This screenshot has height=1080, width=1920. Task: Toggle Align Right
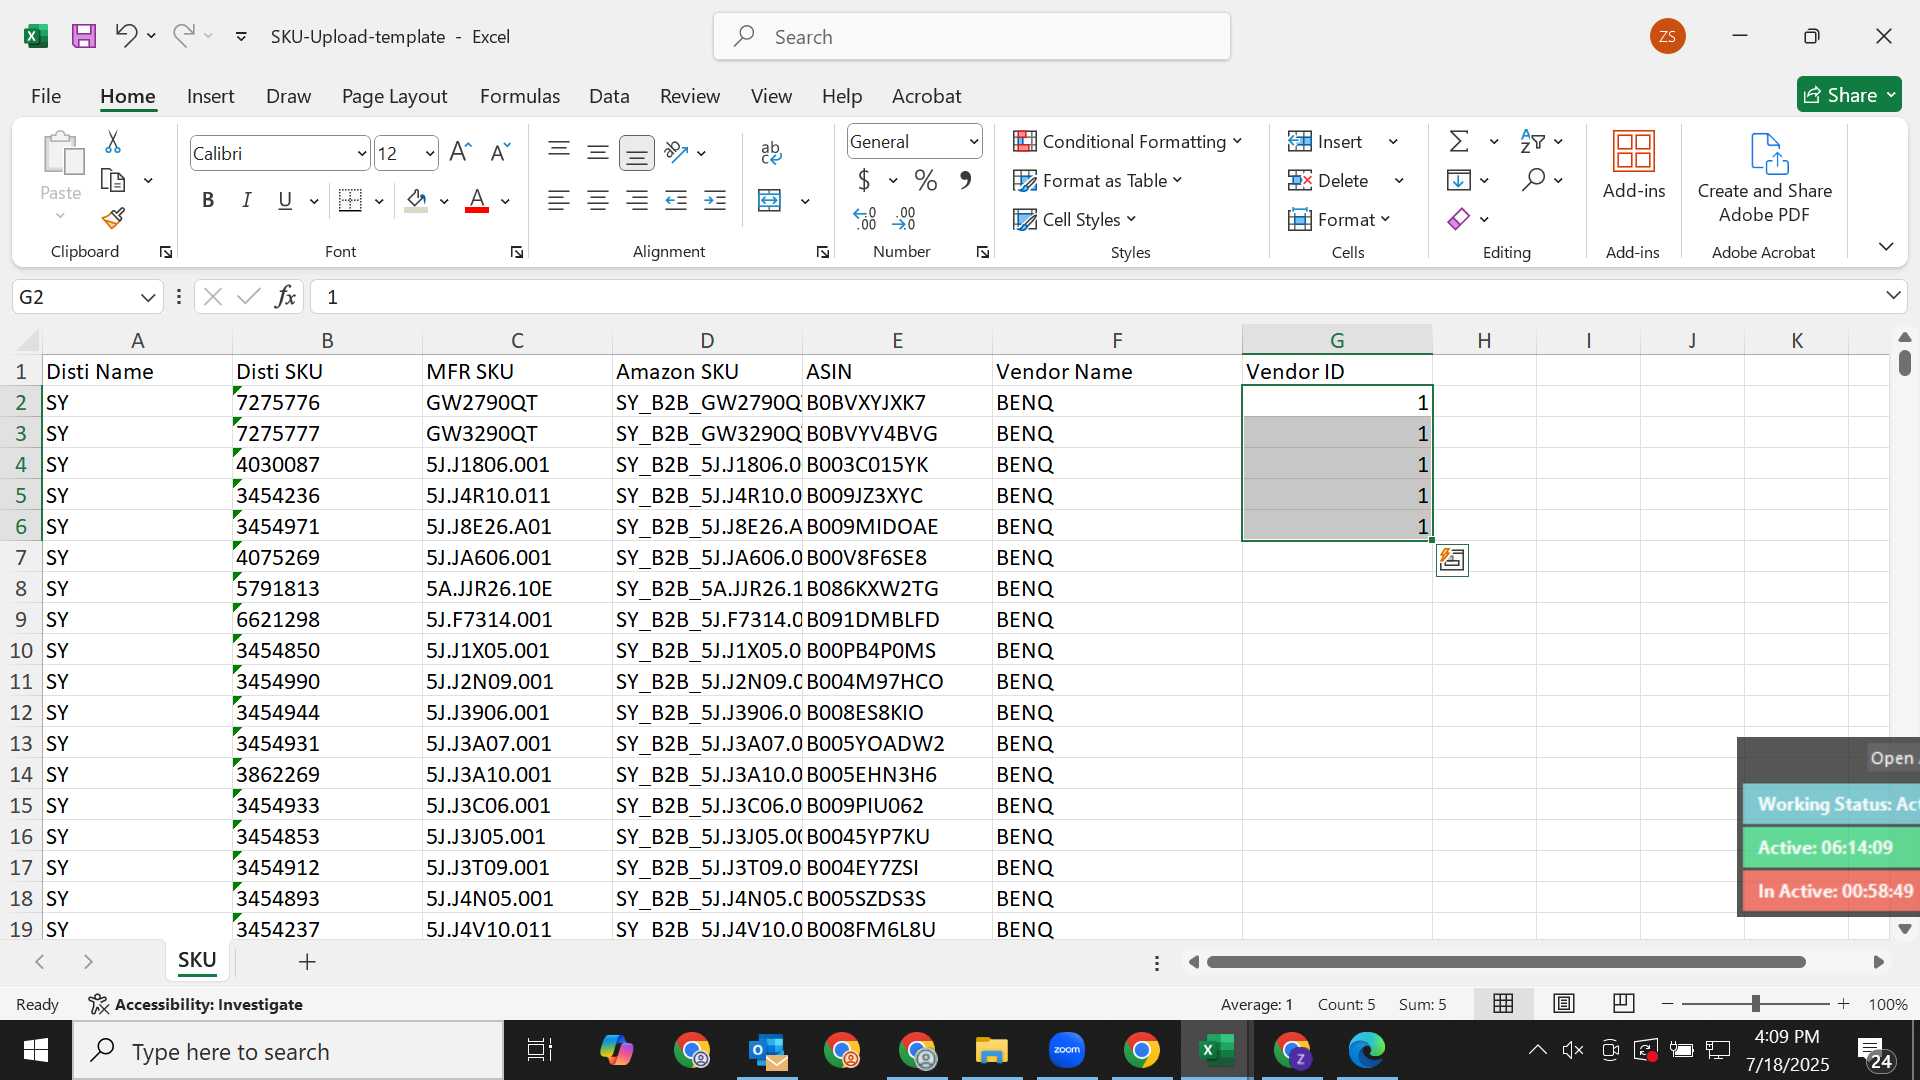pos(637,201)
